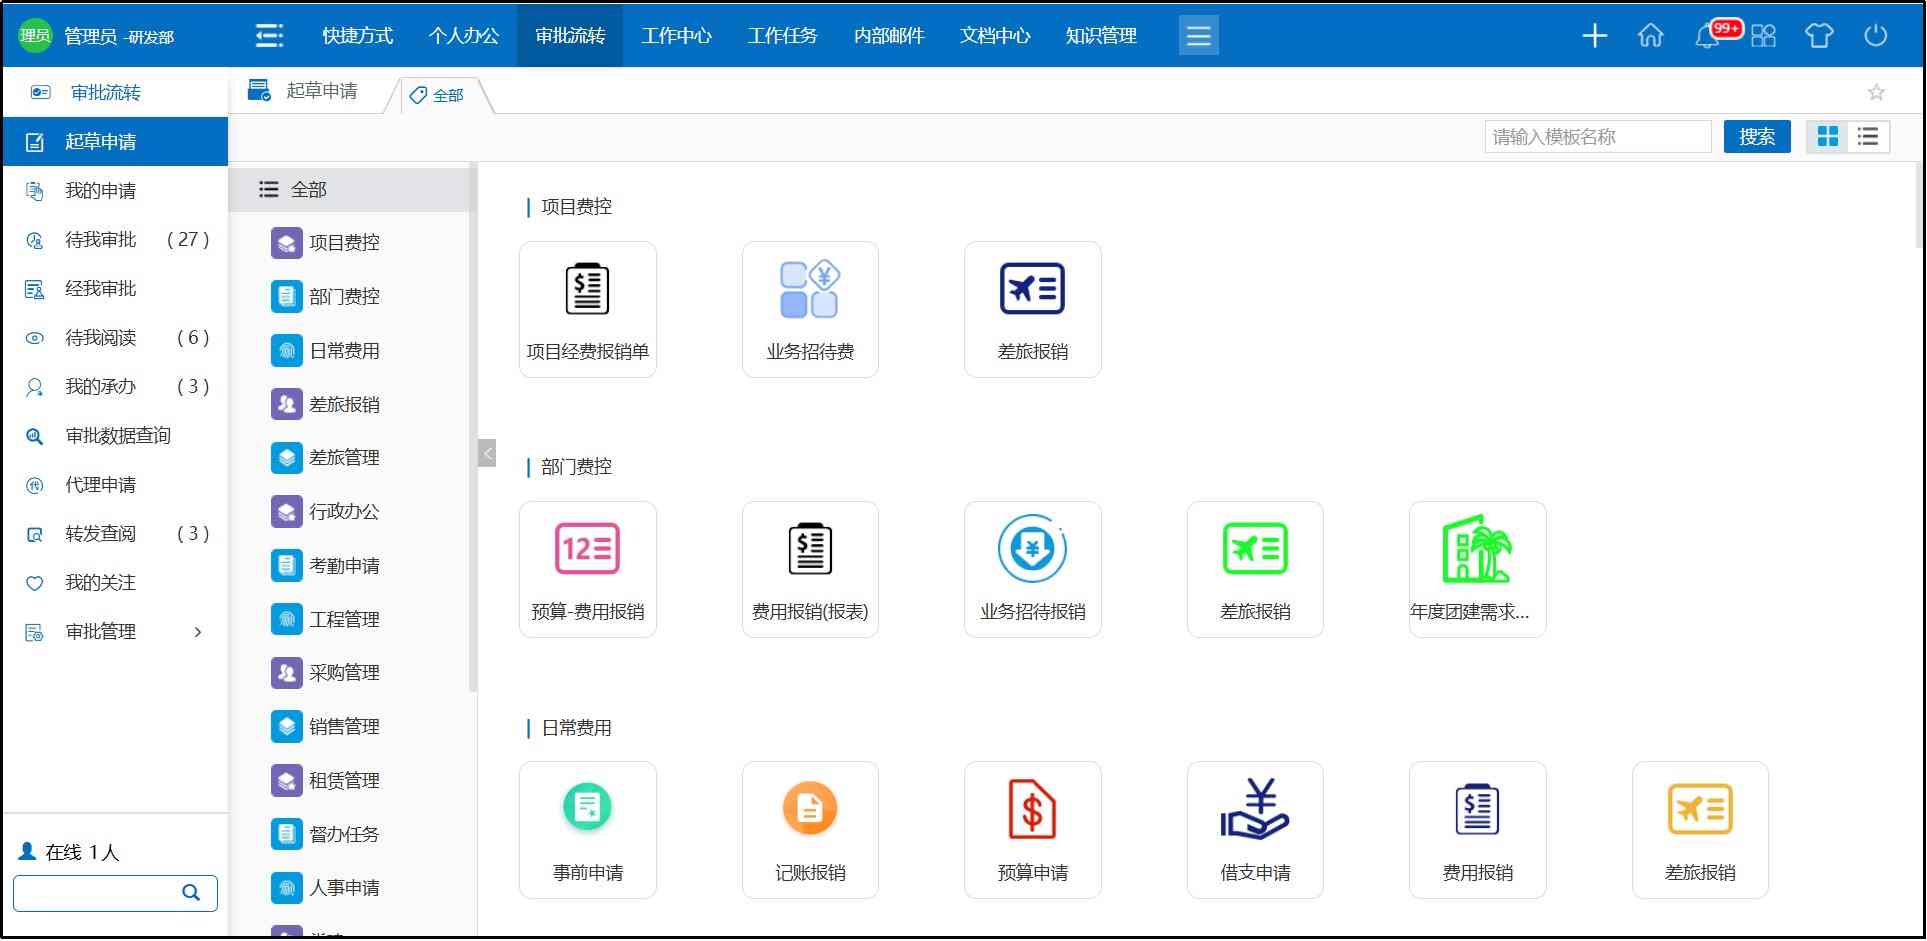Focus the template name search field
Image resolution: width=1927 pixels, height=941 pixels.
click(x=1597, y=137)
